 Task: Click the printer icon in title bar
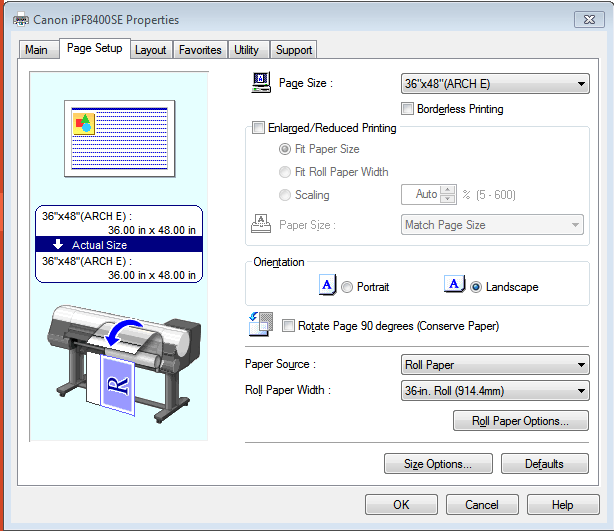tap(21, 20)
